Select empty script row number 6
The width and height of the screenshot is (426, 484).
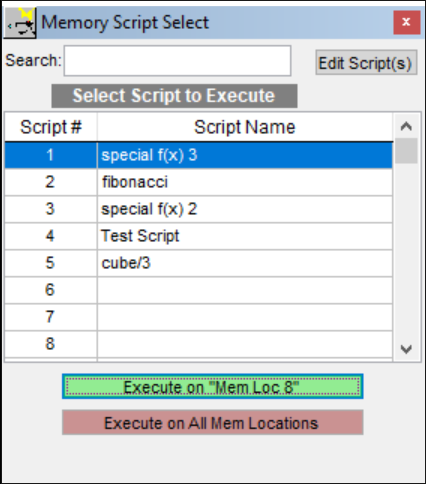coord(199,290)
